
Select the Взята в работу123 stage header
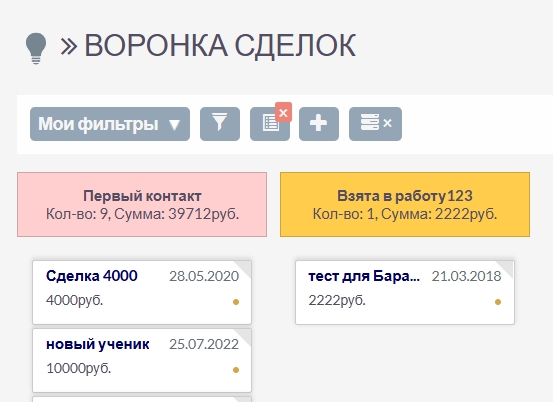(x=405, y=205)
